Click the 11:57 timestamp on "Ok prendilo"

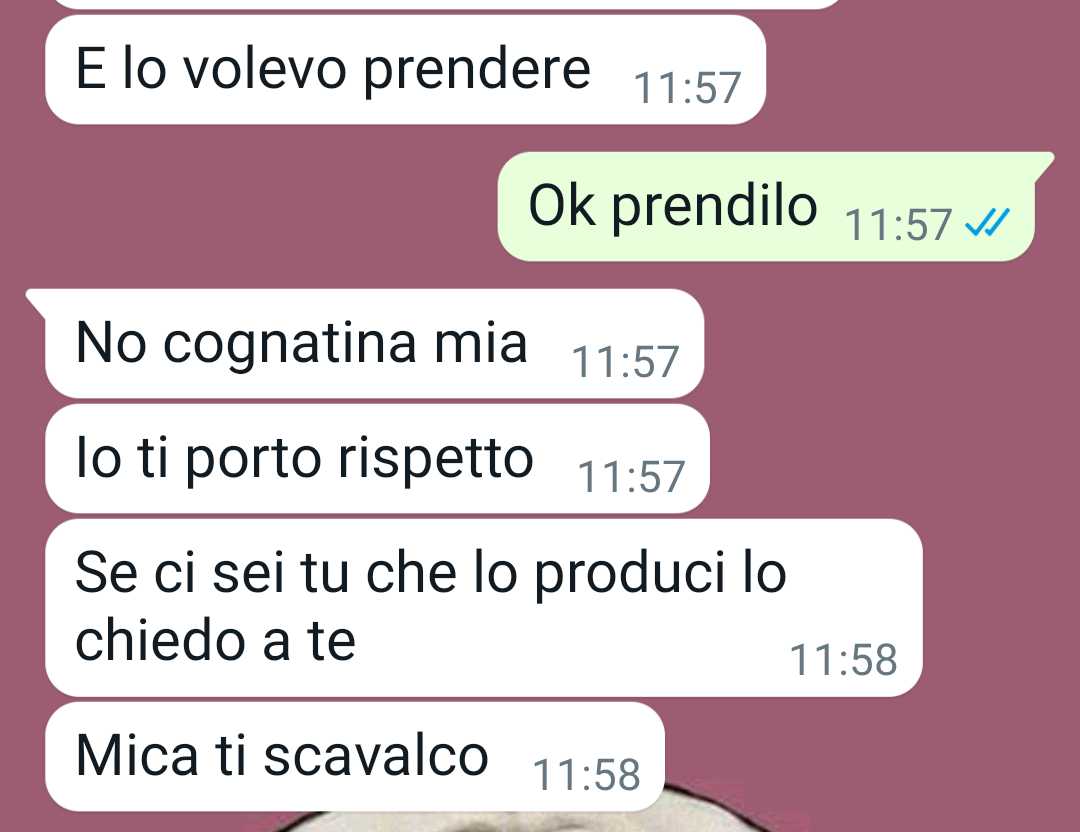(x=897, y=225)
